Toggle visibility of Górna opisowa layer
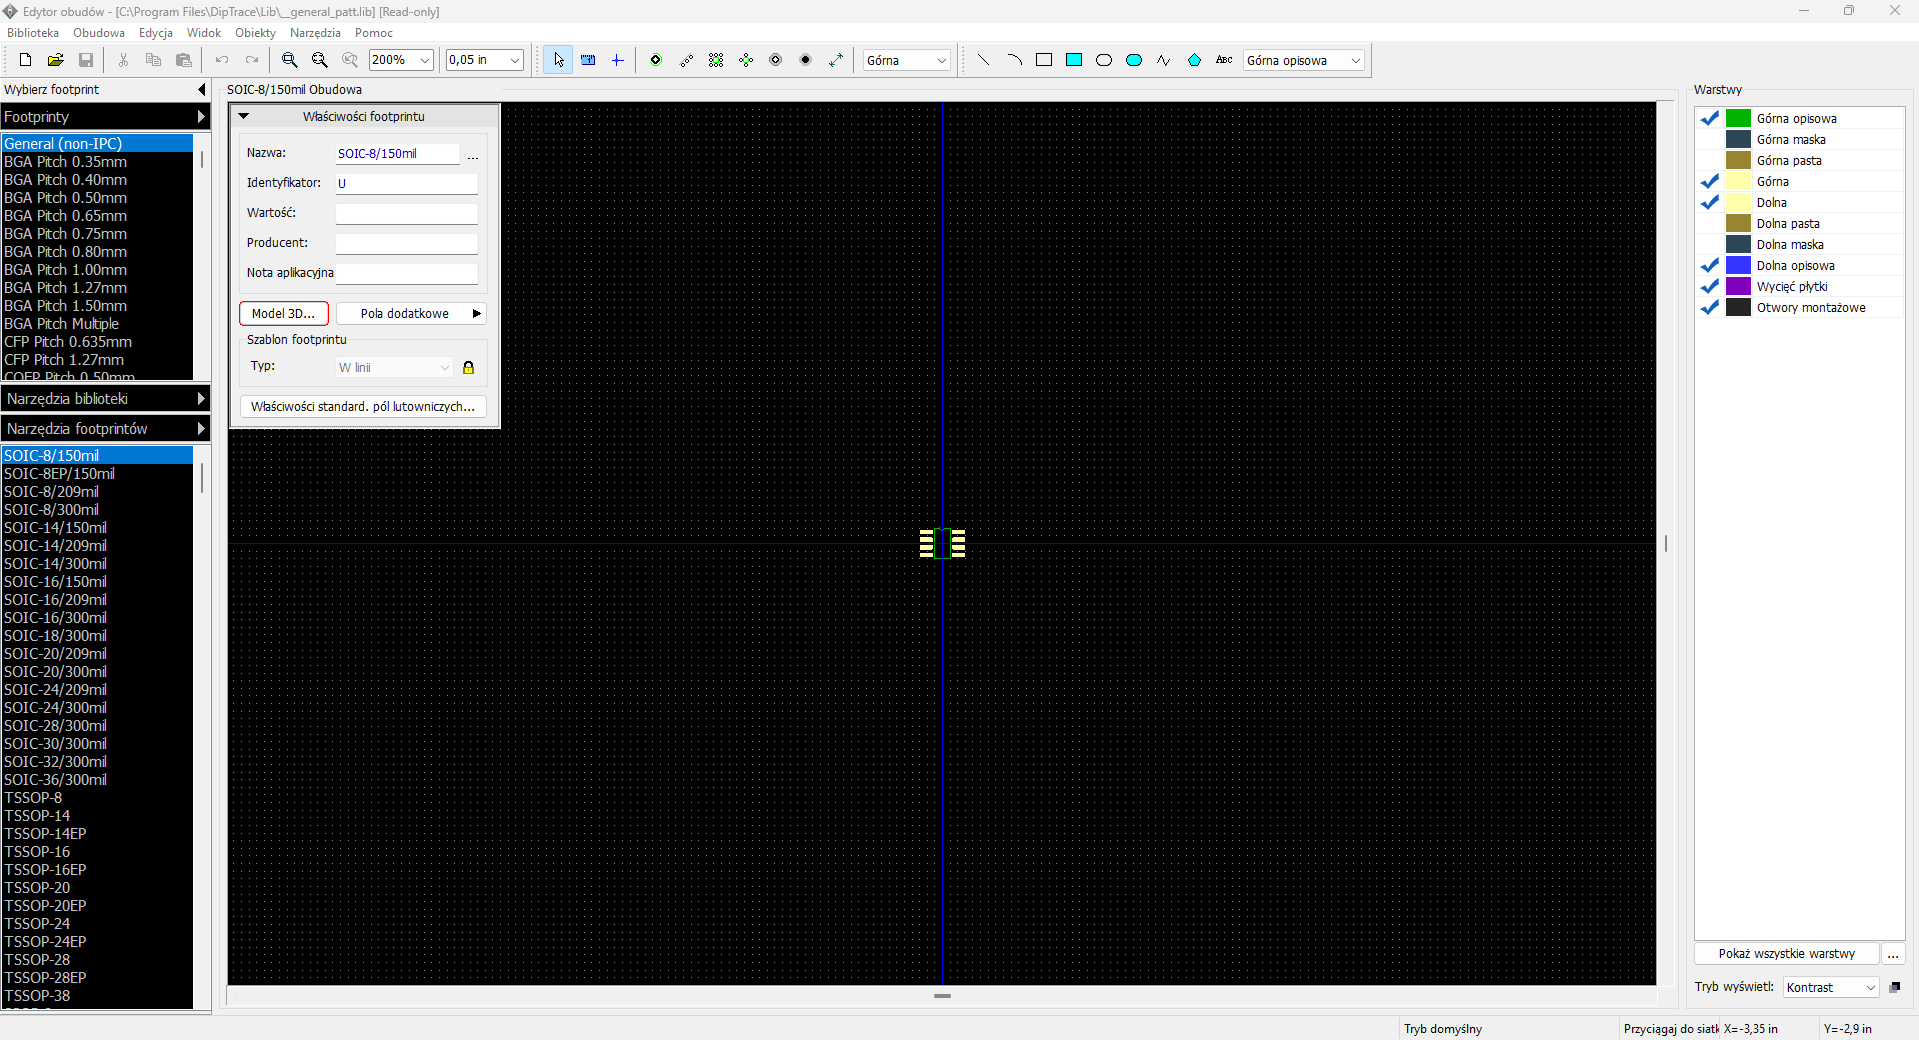This screenshot has width=1919, height=1040. 1710,118
